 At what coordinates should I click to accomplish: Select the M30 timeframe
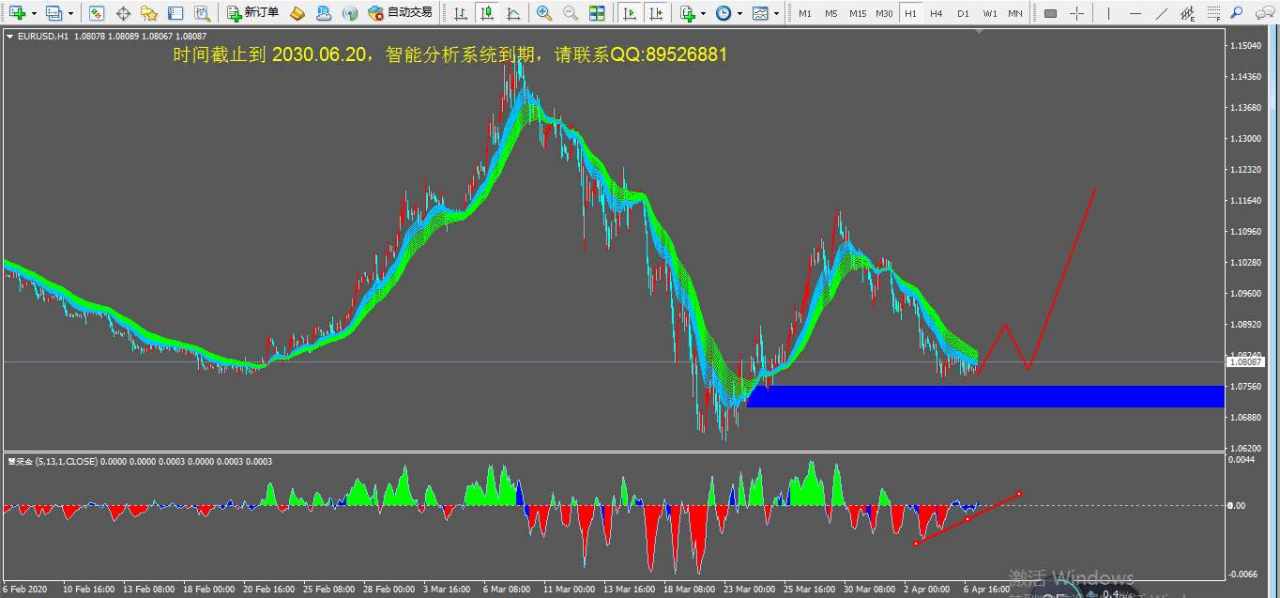click(884, 13)
